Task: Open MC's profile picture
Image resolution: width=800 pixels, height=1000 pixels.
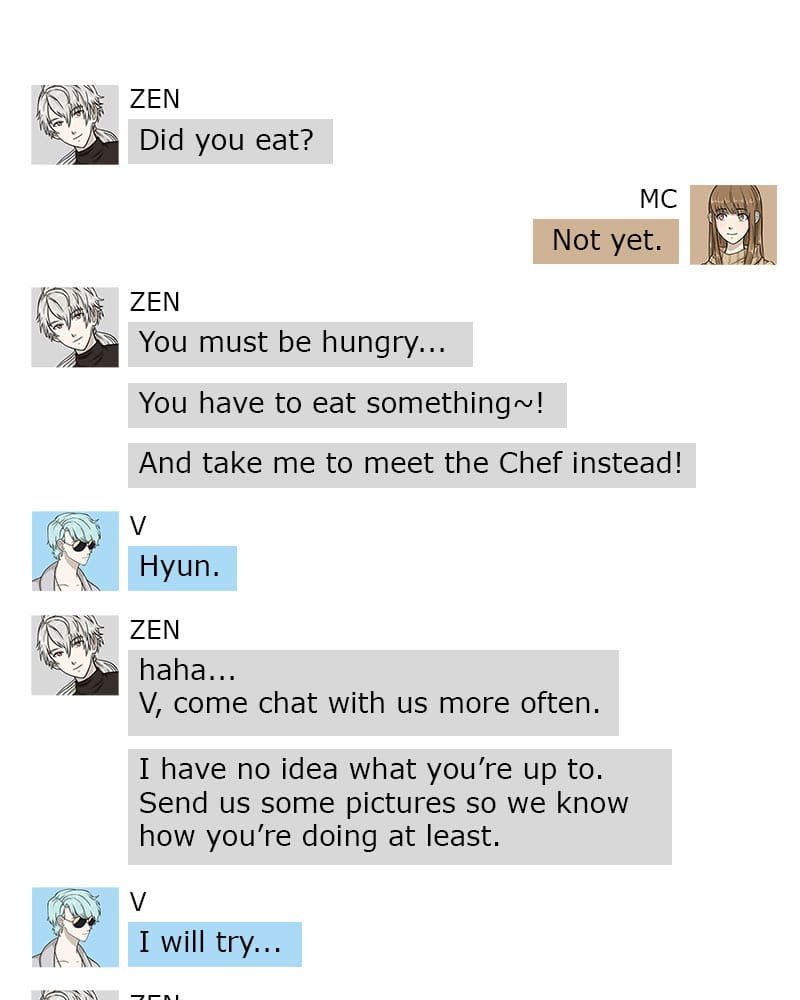Action: coord(733,225)
